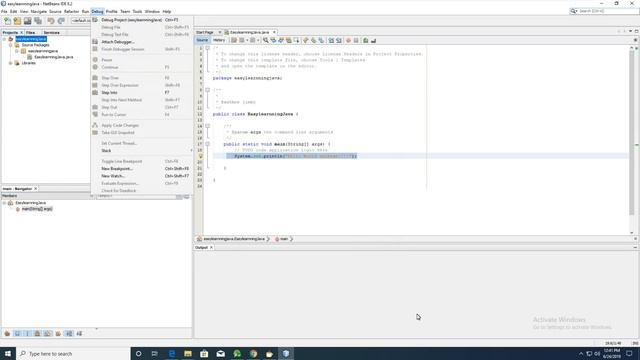Open File Explorer from taskbar
The image size is (640, 360).
point(188,353)
